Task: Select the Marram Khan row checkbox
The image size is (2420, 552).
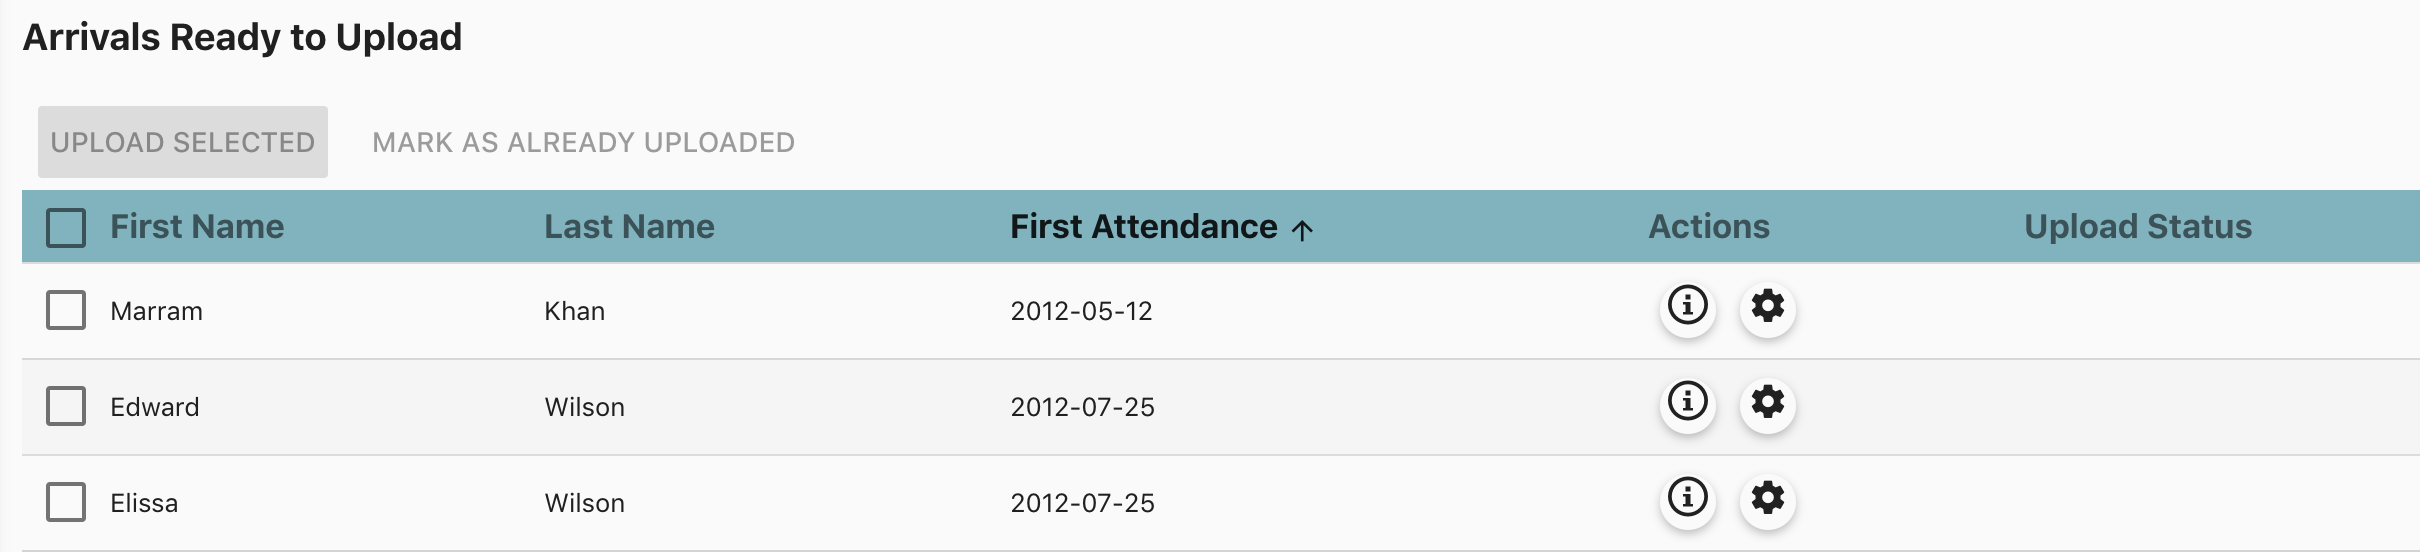Action: (x=66, y=310)
